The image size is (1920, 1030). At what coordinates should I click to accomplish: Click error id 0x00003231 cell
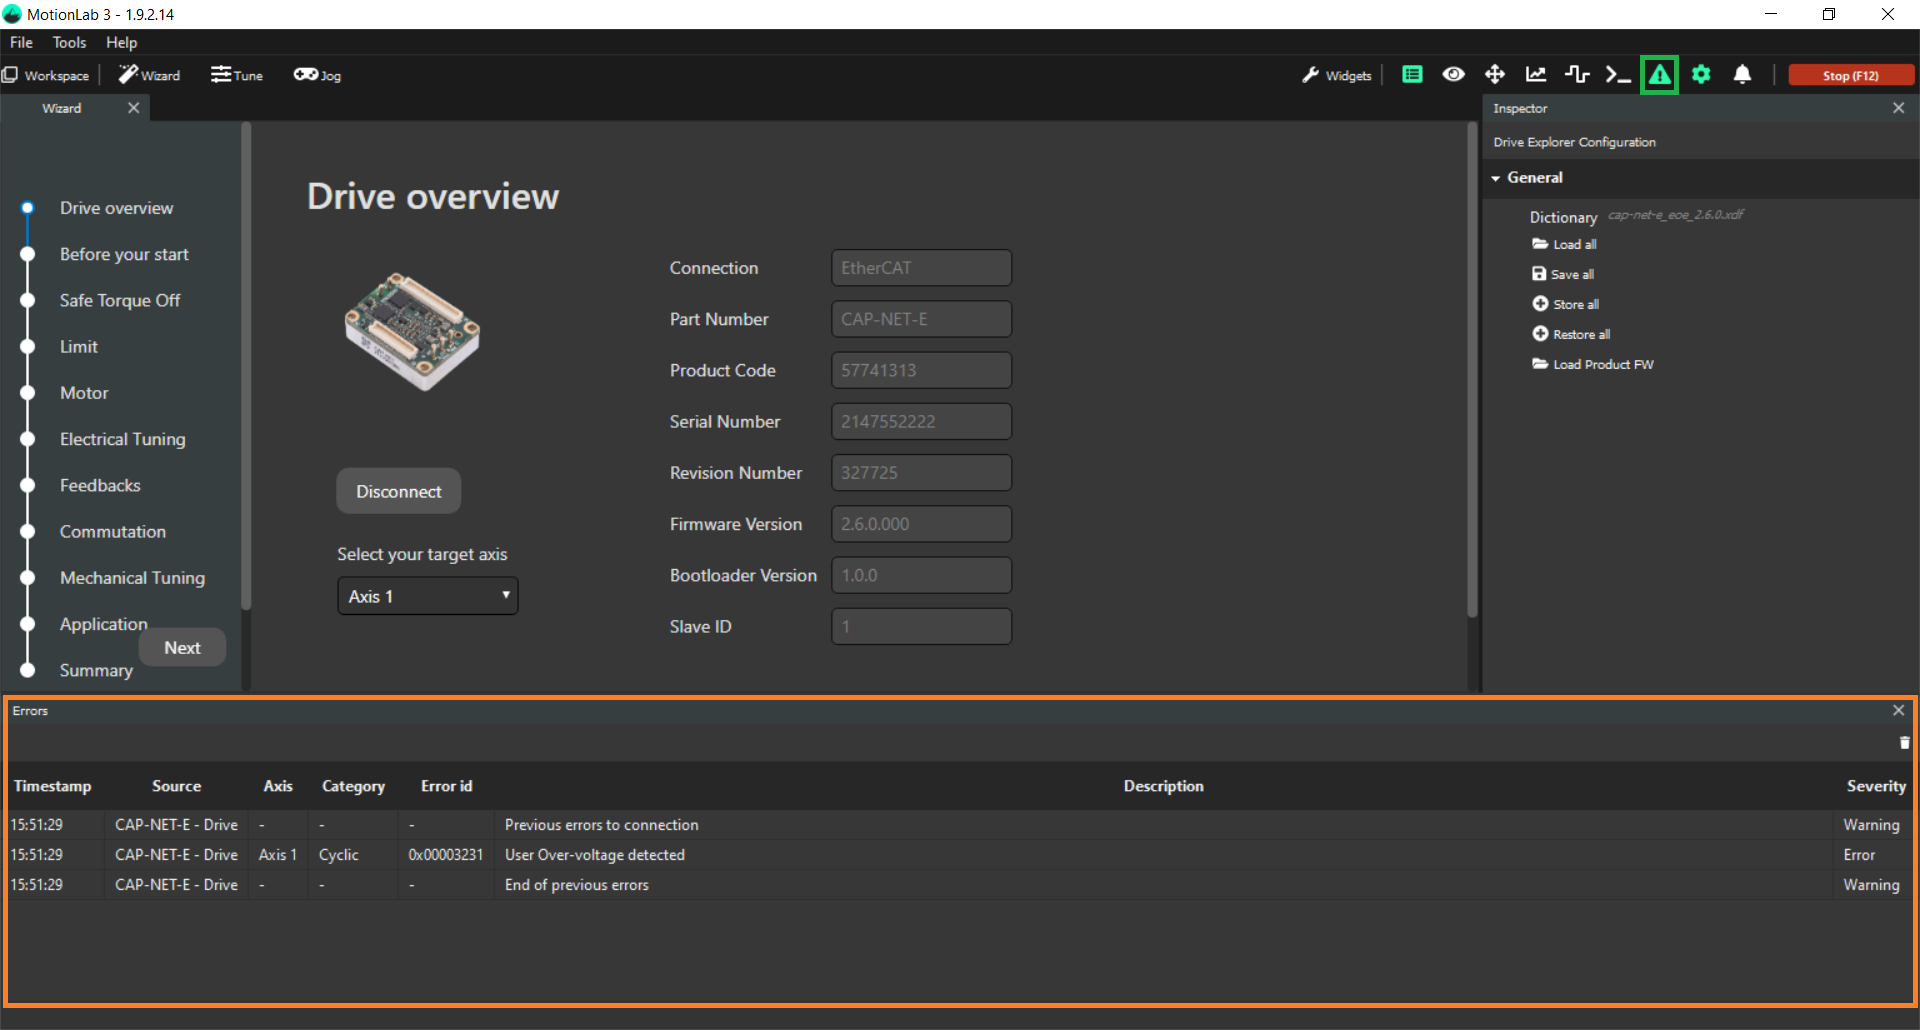tap(446, 855)
